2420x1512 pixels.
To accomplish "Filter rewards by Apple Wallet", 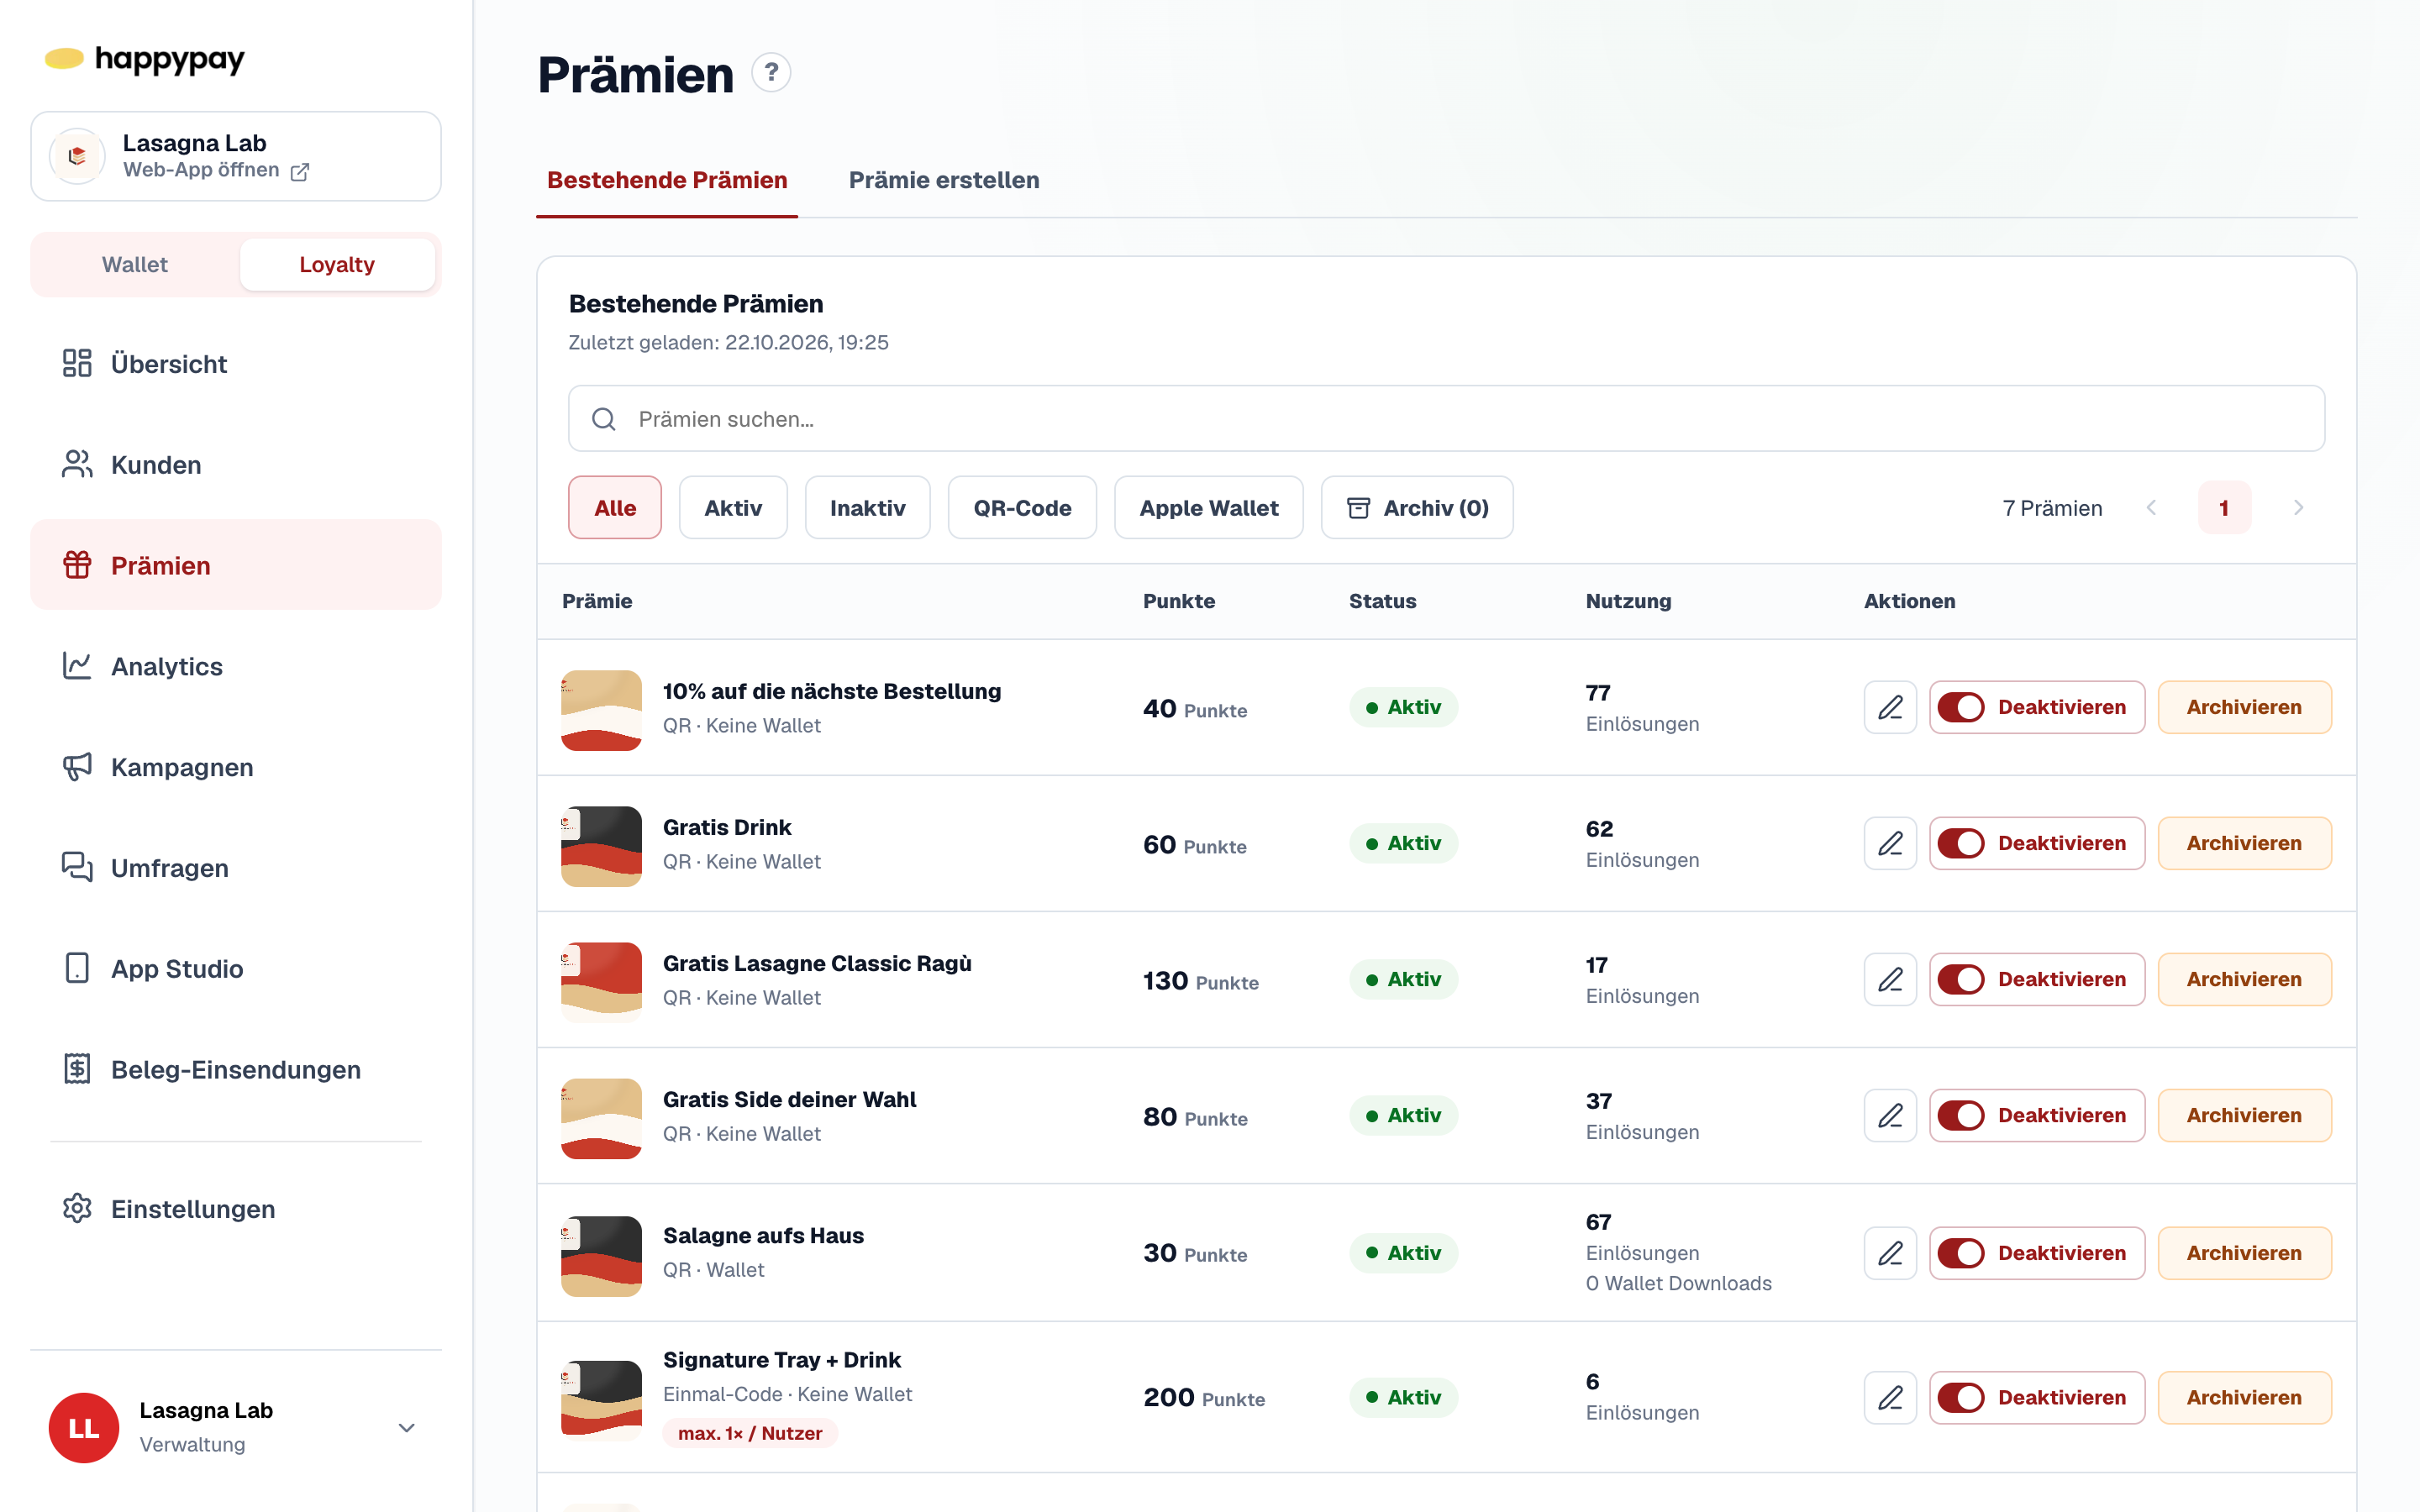I will 1208,508.
